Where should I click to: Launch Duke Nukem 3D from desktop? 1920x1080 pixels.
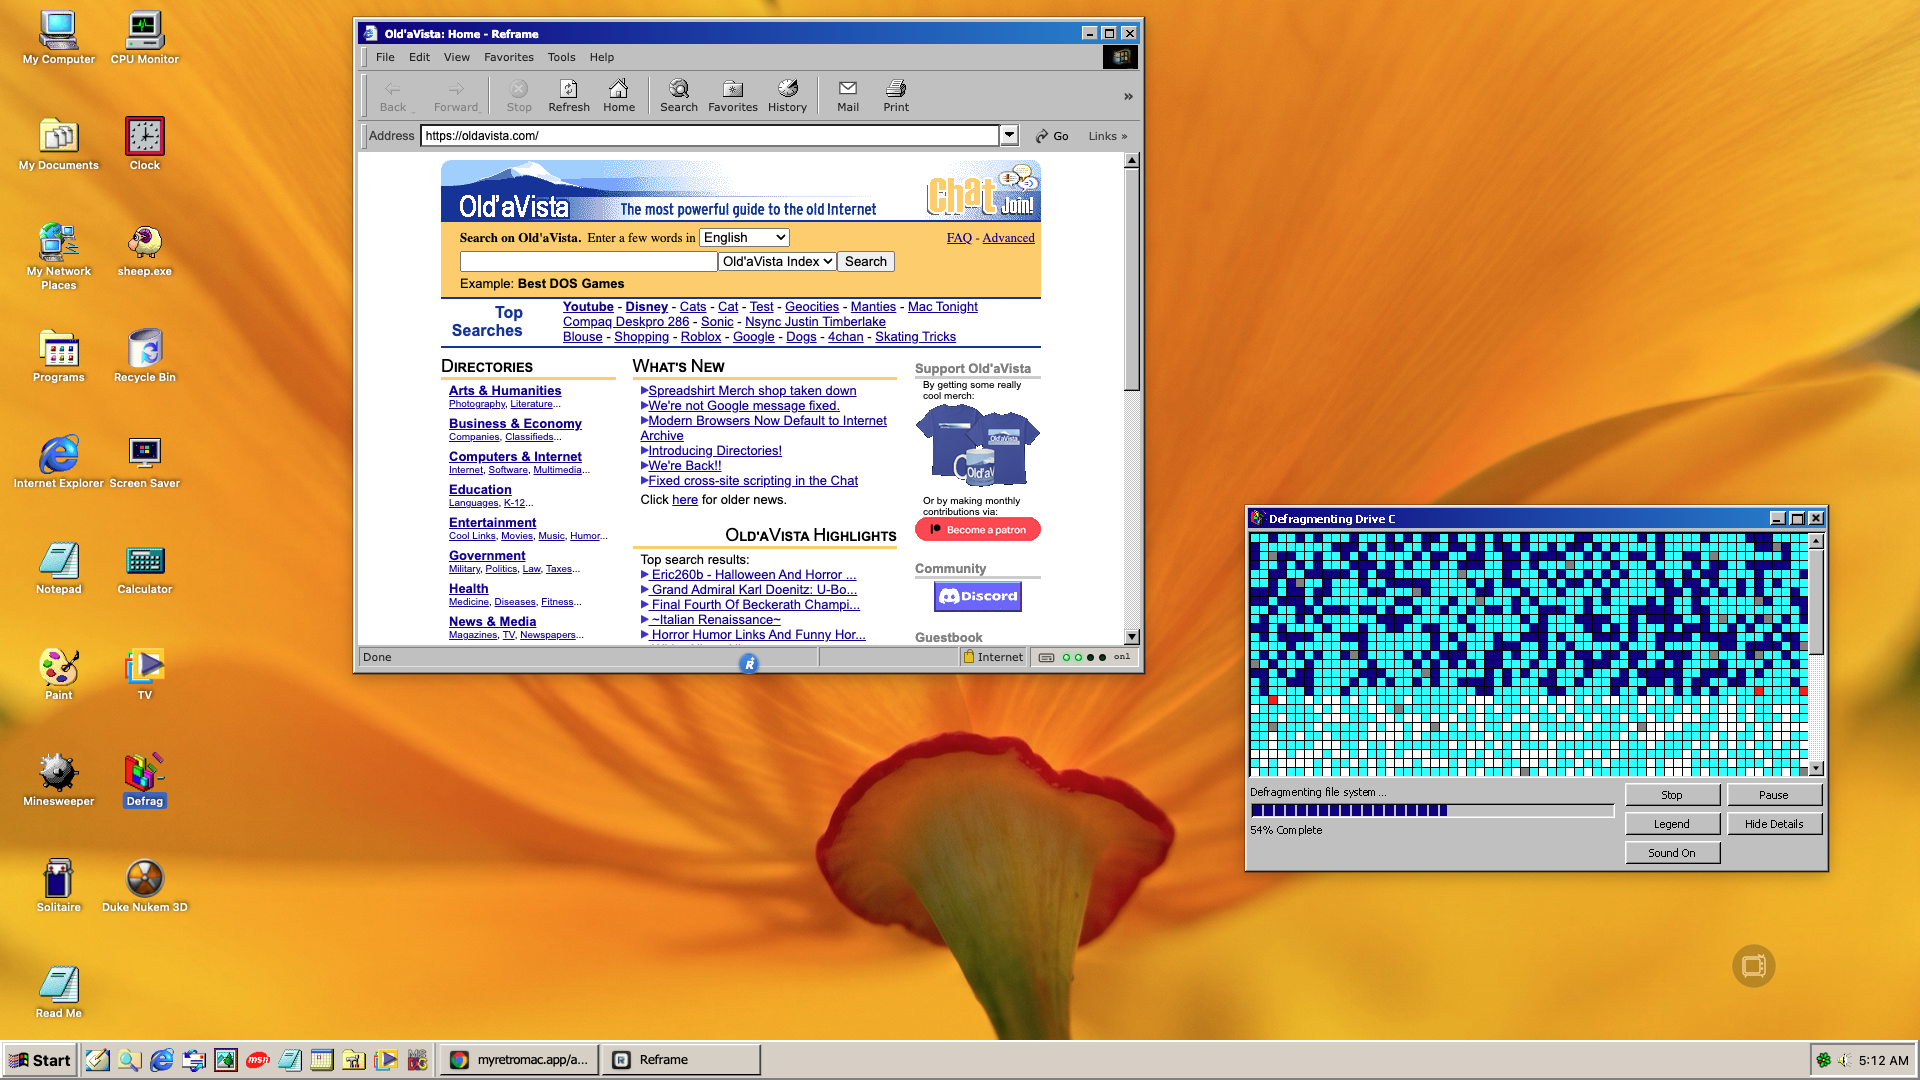click(144, 886)
